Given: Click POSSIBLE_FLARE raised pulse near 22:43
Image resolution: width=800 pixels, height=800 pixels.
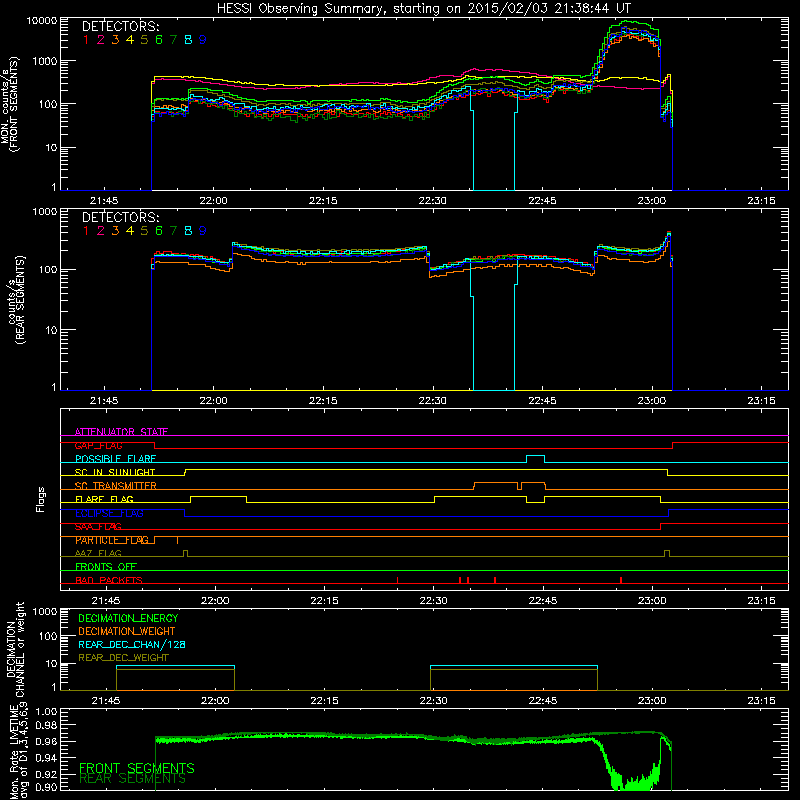Looking at the screenshot, I should 535,458.
